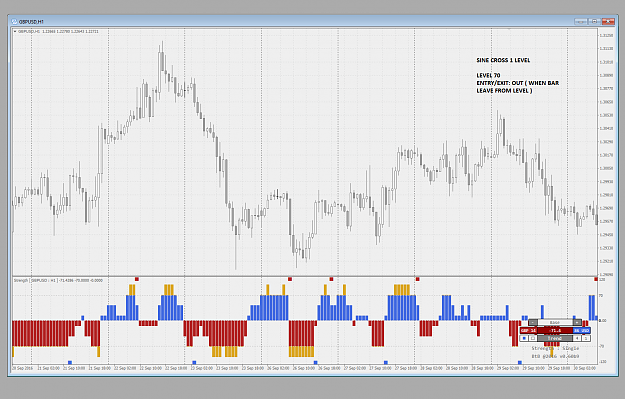Click the 'SINE CROSS 1 LEVEL' text label
This screenshot has width=625, height=399.
[x=503, y=60]
